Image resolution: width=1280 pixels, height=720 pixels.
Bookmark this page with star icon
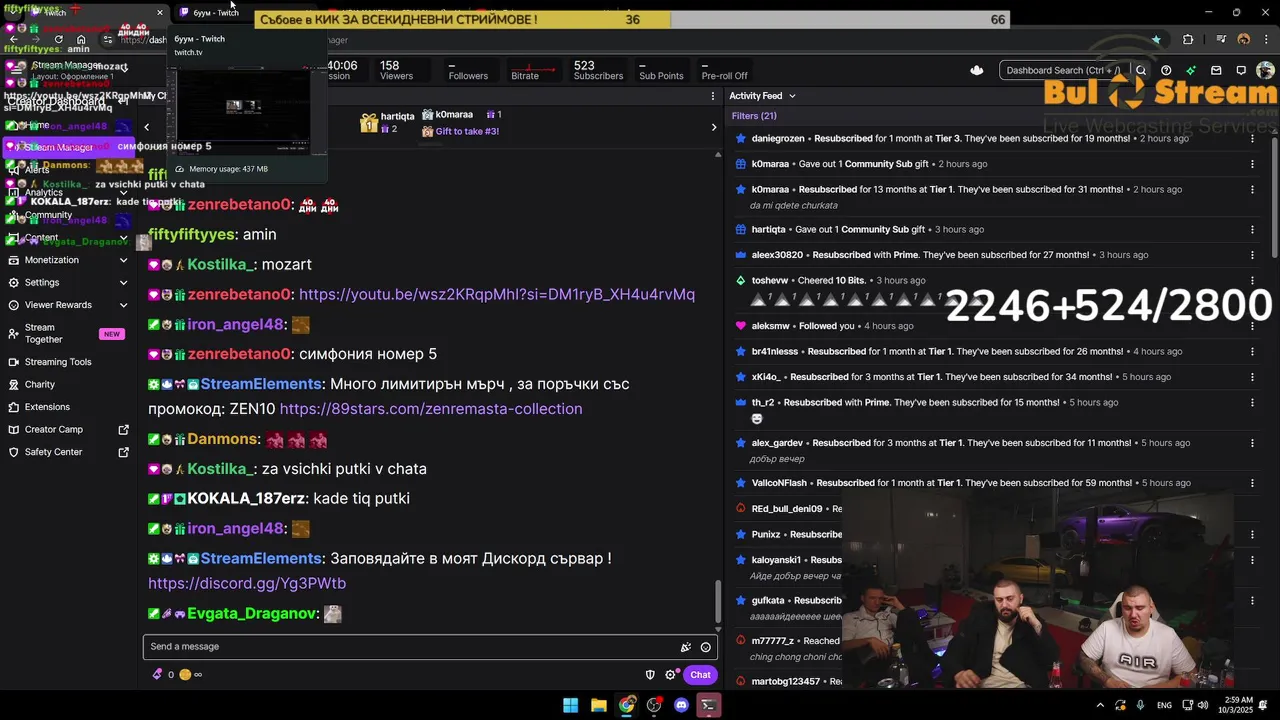tap(1156, 40)
